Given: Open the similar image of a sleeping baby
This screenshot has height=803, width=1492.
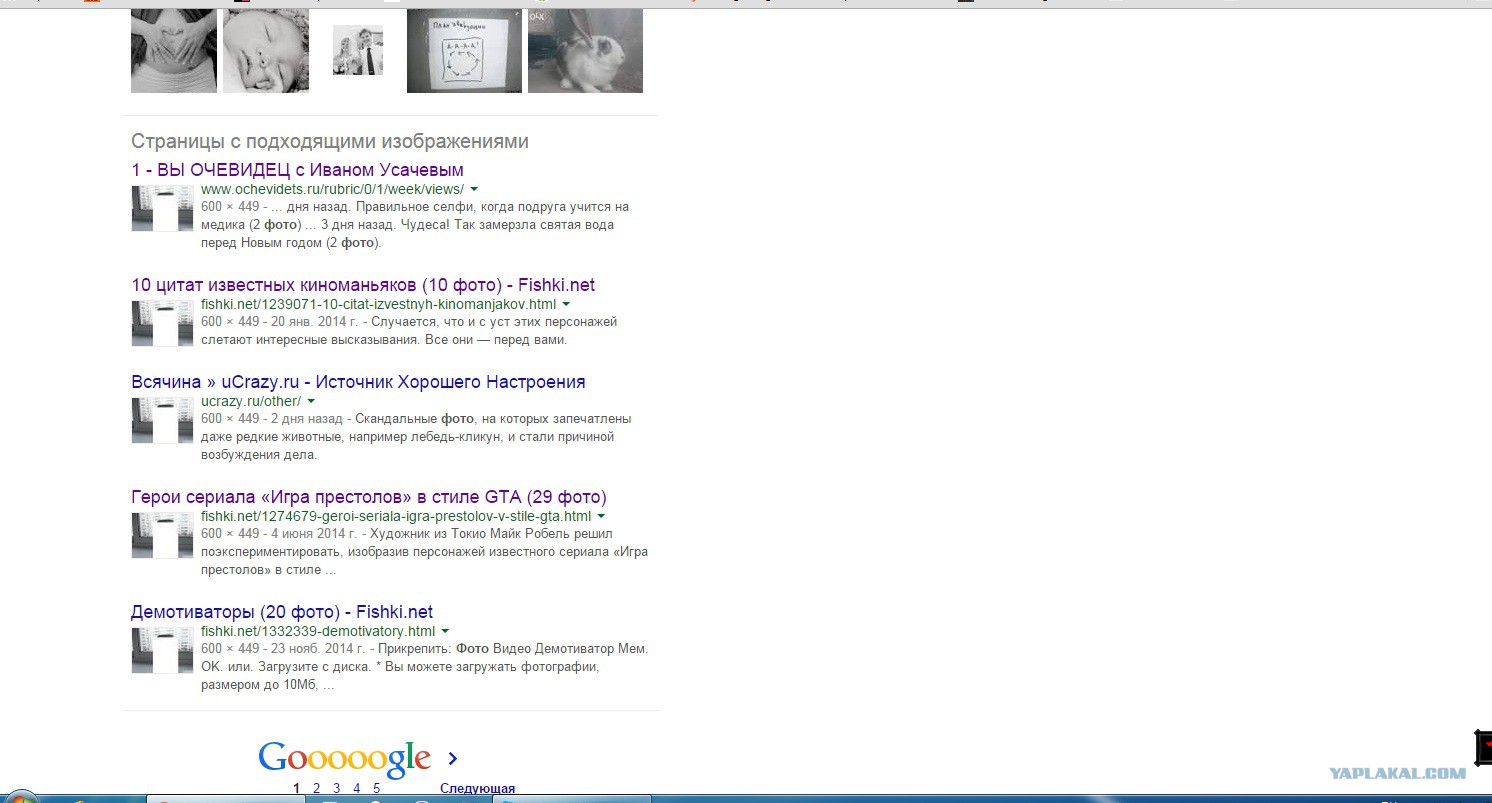Looking at the screenshot, I should coord(266,51).
